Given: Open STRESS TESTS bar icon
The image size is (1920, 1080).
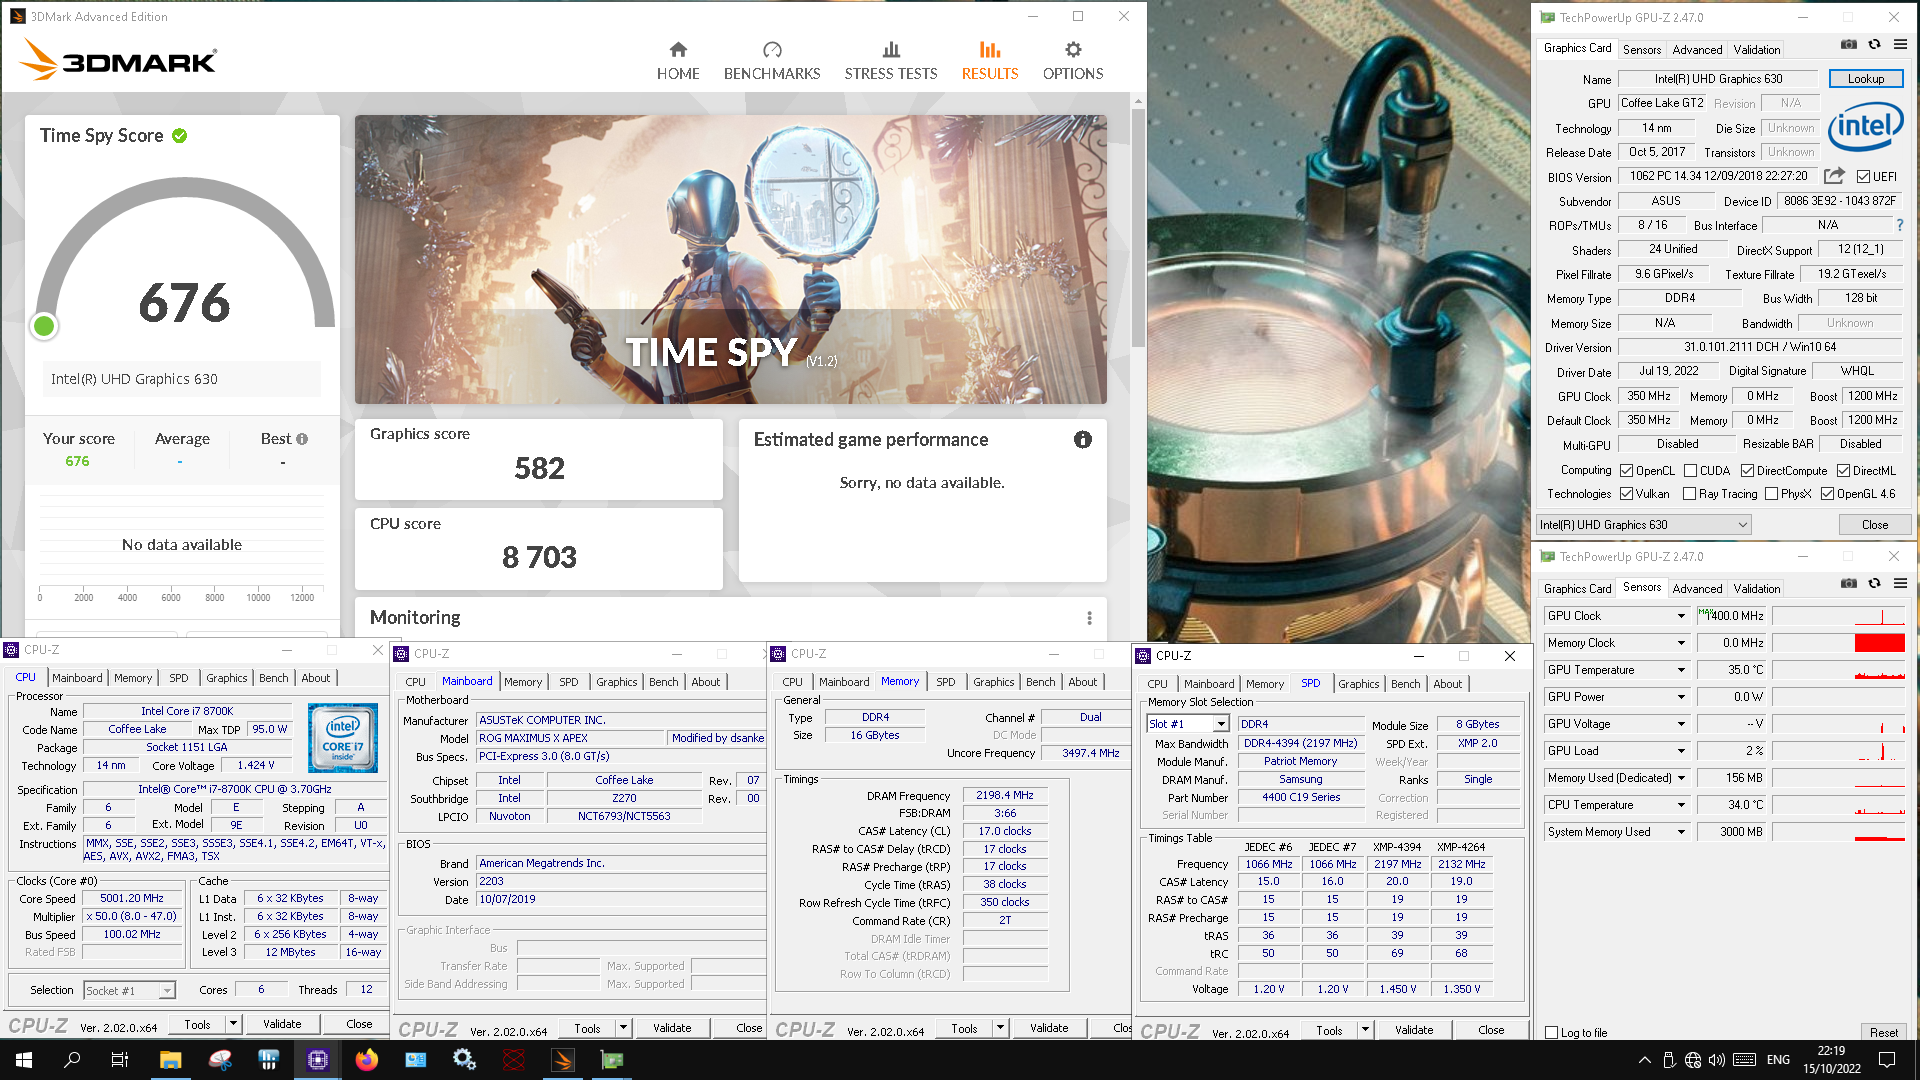Looking at the screenshot, I should coord(891,50).
